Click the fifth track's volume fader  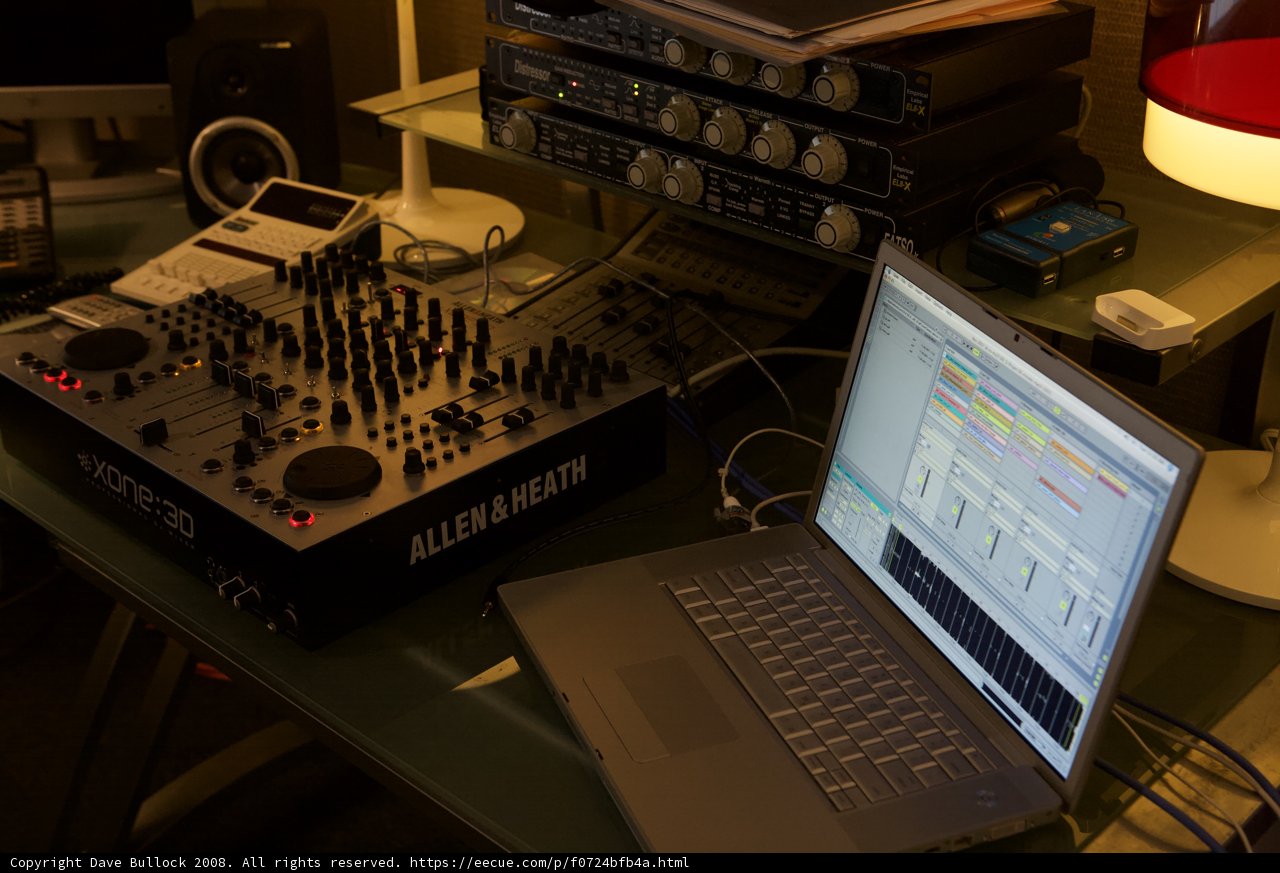(1069, 610)
